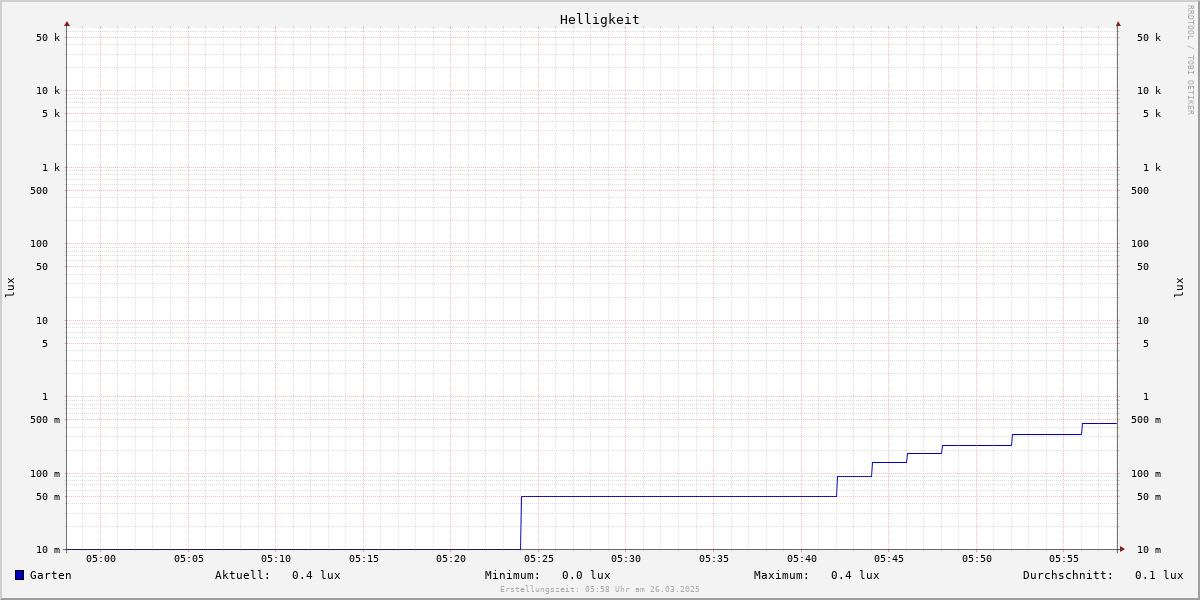Click the Minimum 0.0 lux value

click(x=586, y=575)
